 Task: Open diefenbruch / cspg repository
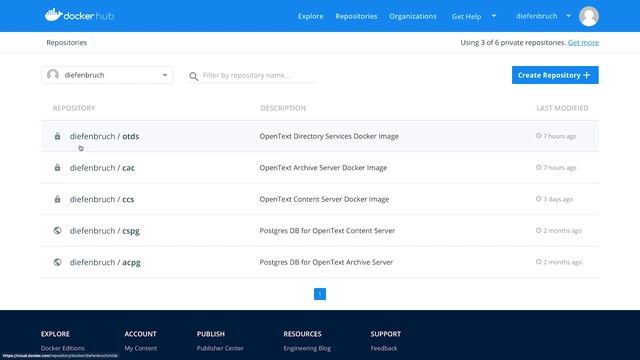coord(104,231)
